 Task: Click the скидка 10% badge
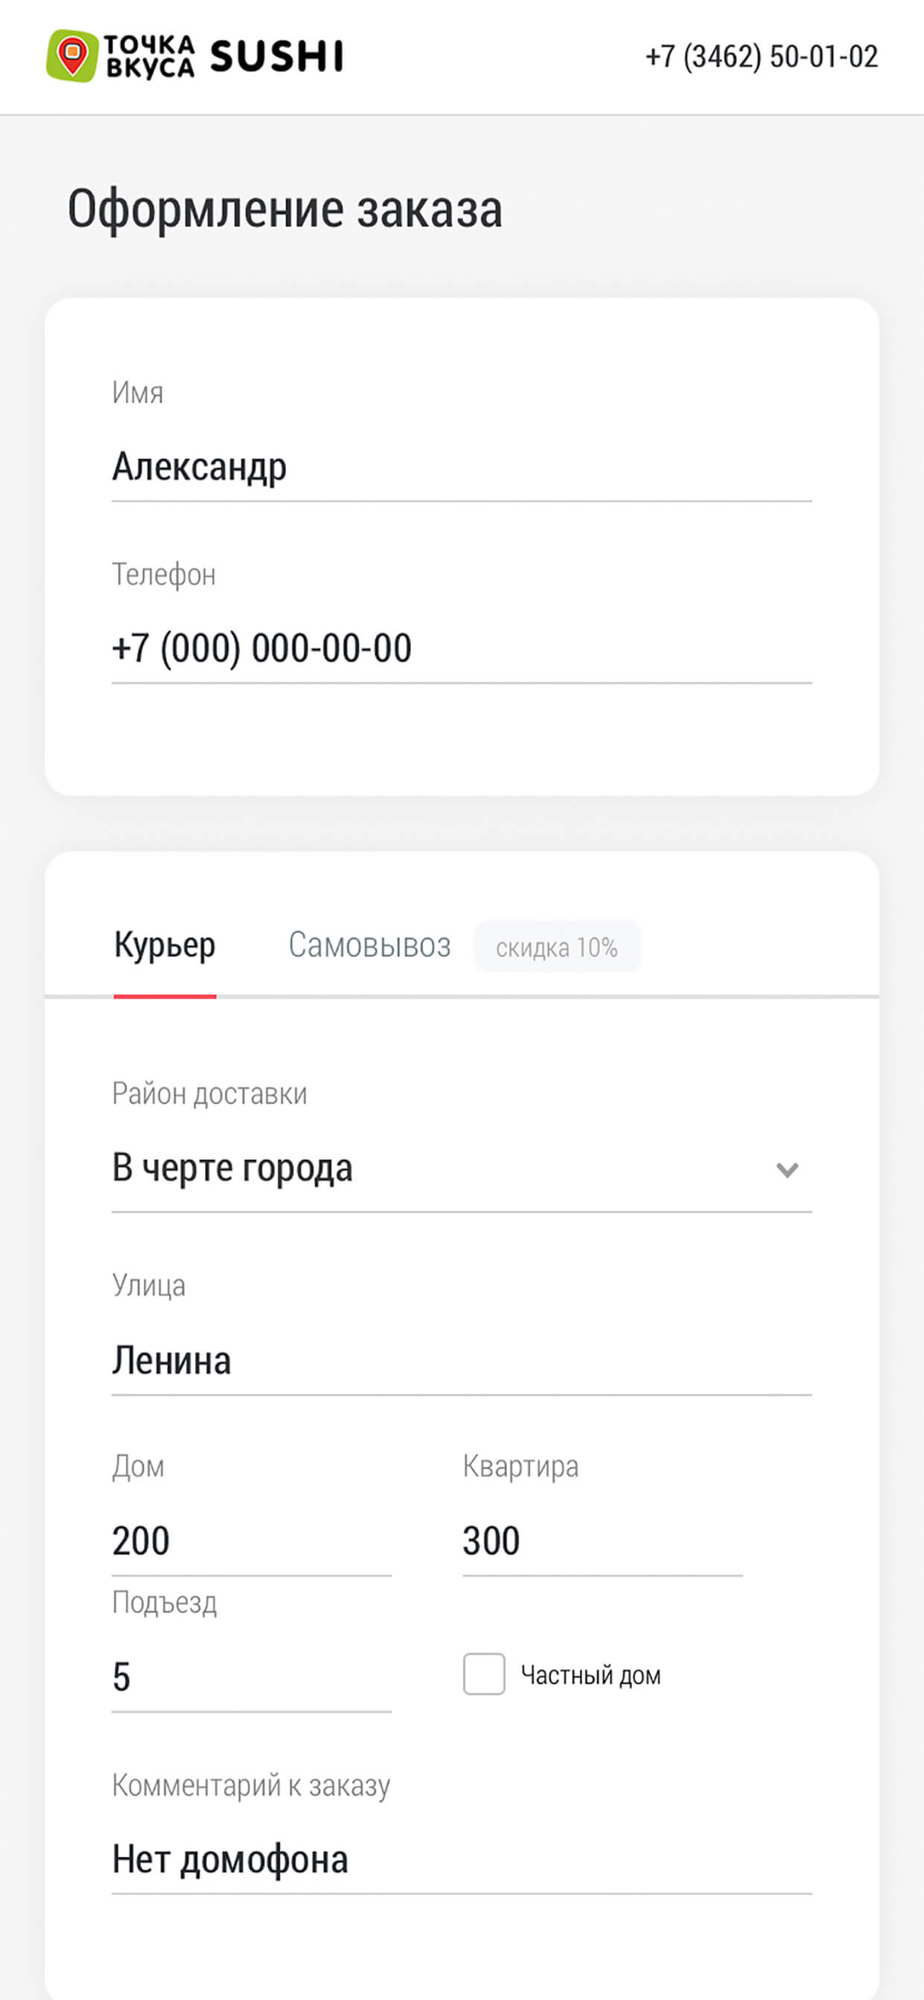[x=557, y=947]
